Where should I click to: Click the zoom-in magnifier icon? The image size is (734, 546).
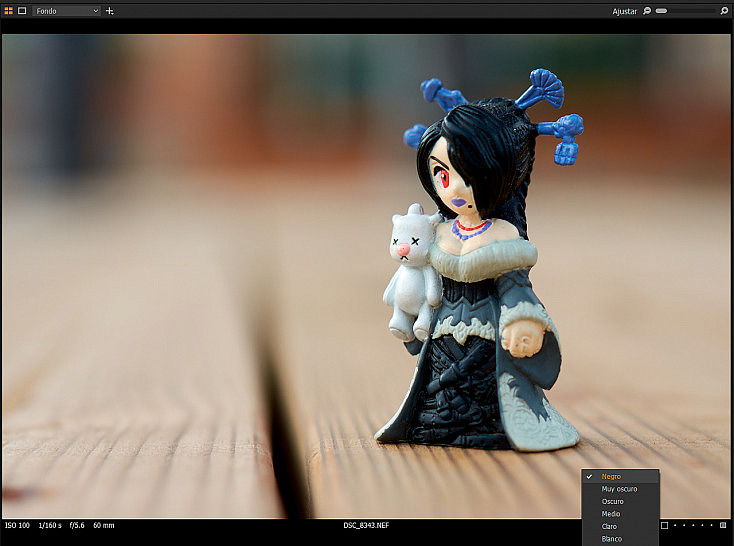724,11
